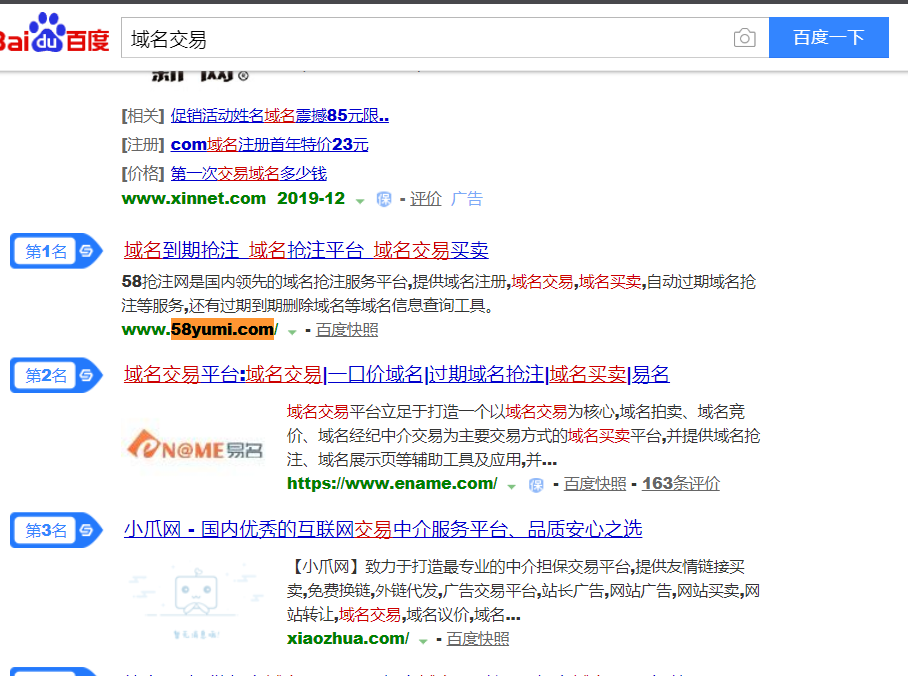This screenshot has height=676, width=908.
Task: Click the 广告 label on the xinnet result
Action: (x=467, y=199)
